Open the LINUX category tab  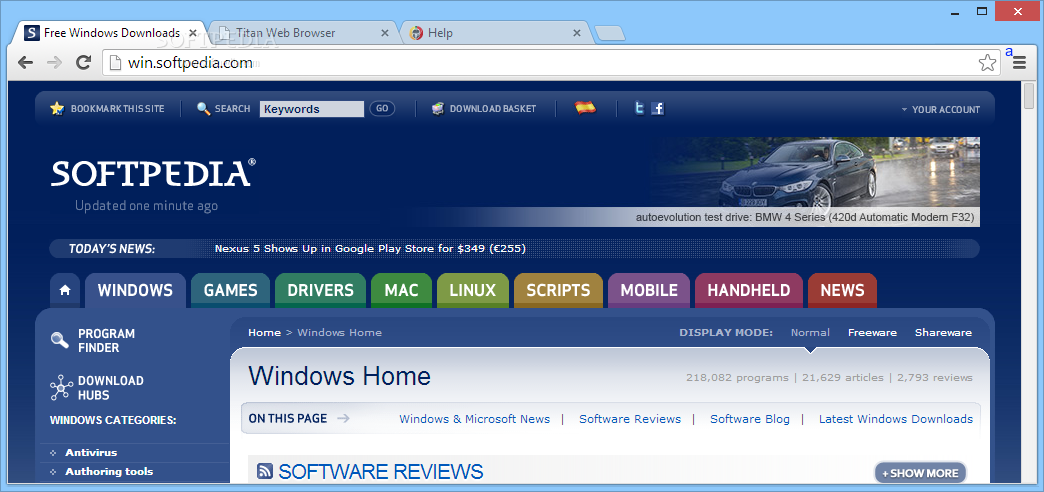click(473, 290)
